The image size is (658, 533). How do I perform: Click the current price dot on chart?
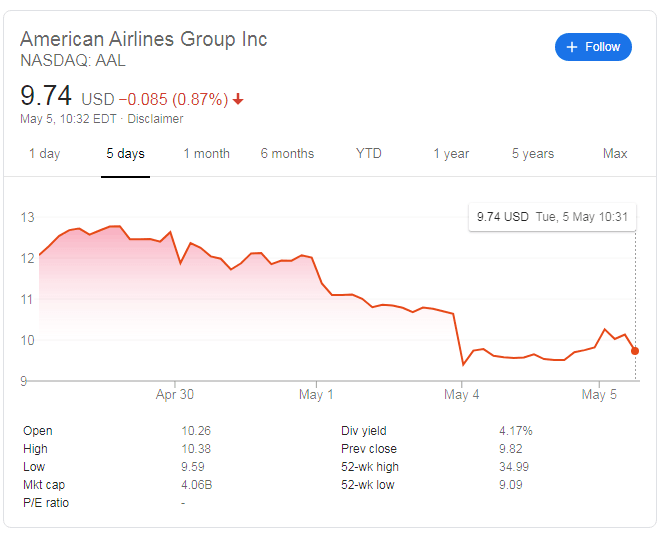[635, 350]
